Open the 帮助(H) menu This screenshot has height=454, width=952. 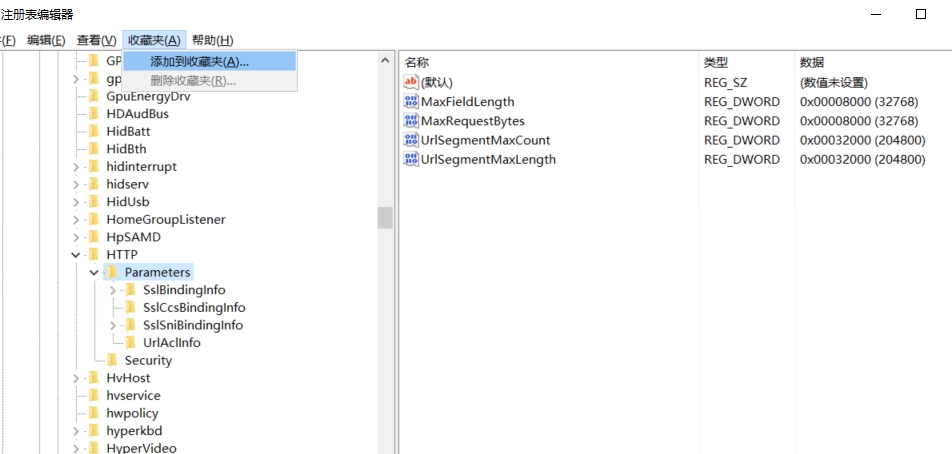[x=212, y=40]
